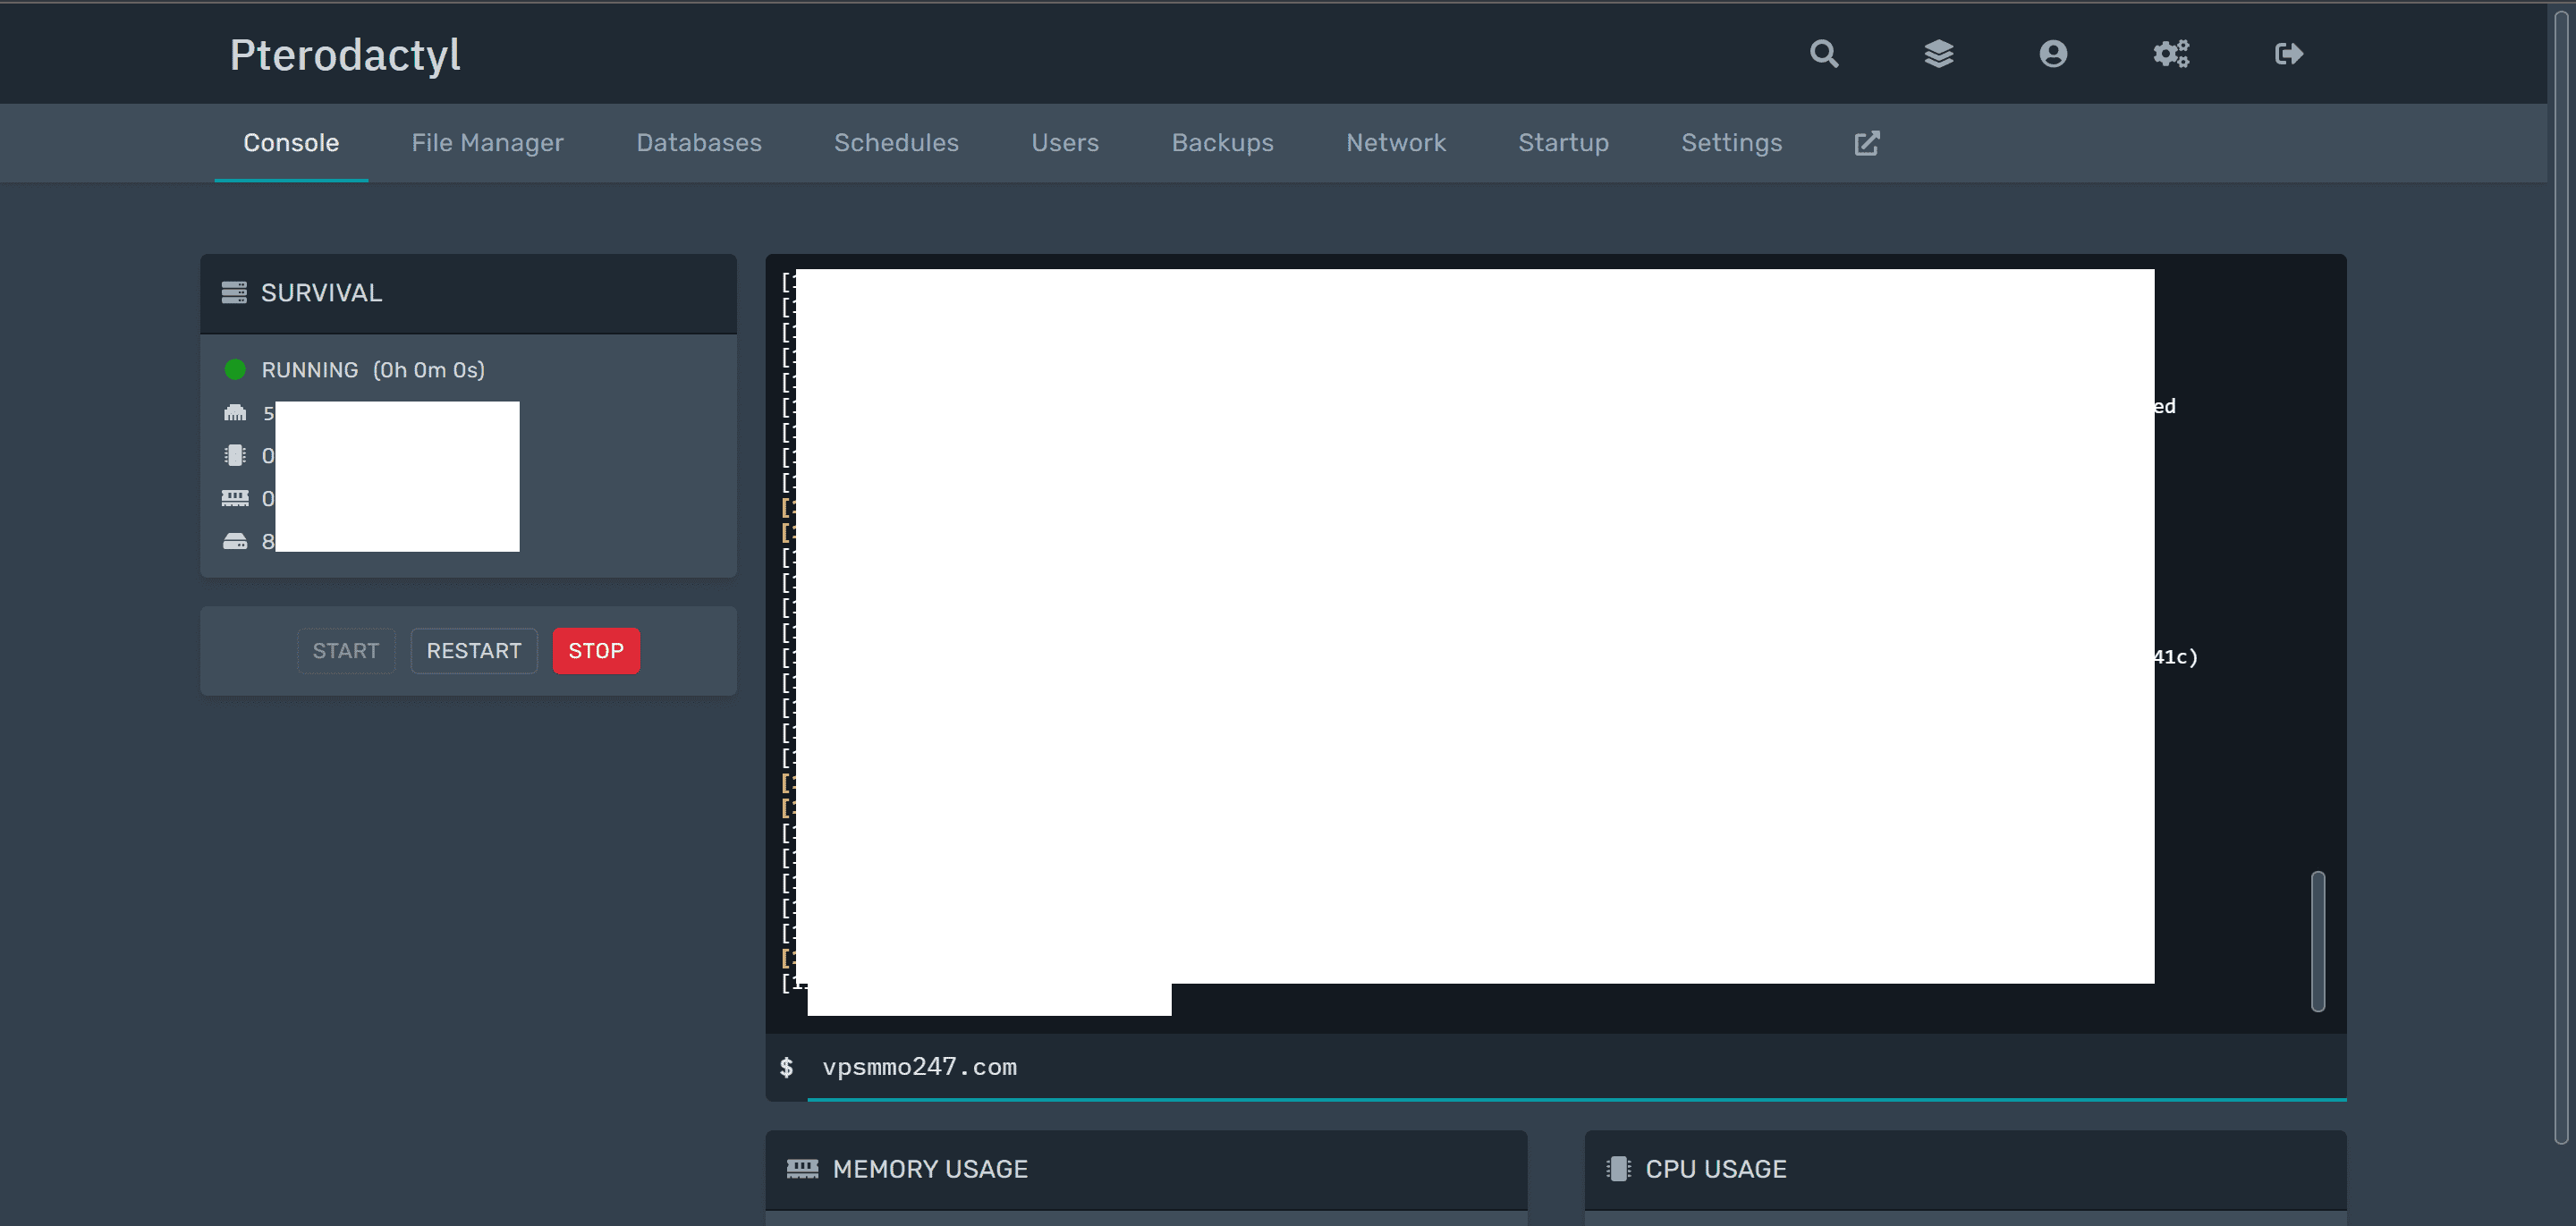Go to the Schedules tab
The width and height of the screenshot is (2576, 1226).
[896, 143]
